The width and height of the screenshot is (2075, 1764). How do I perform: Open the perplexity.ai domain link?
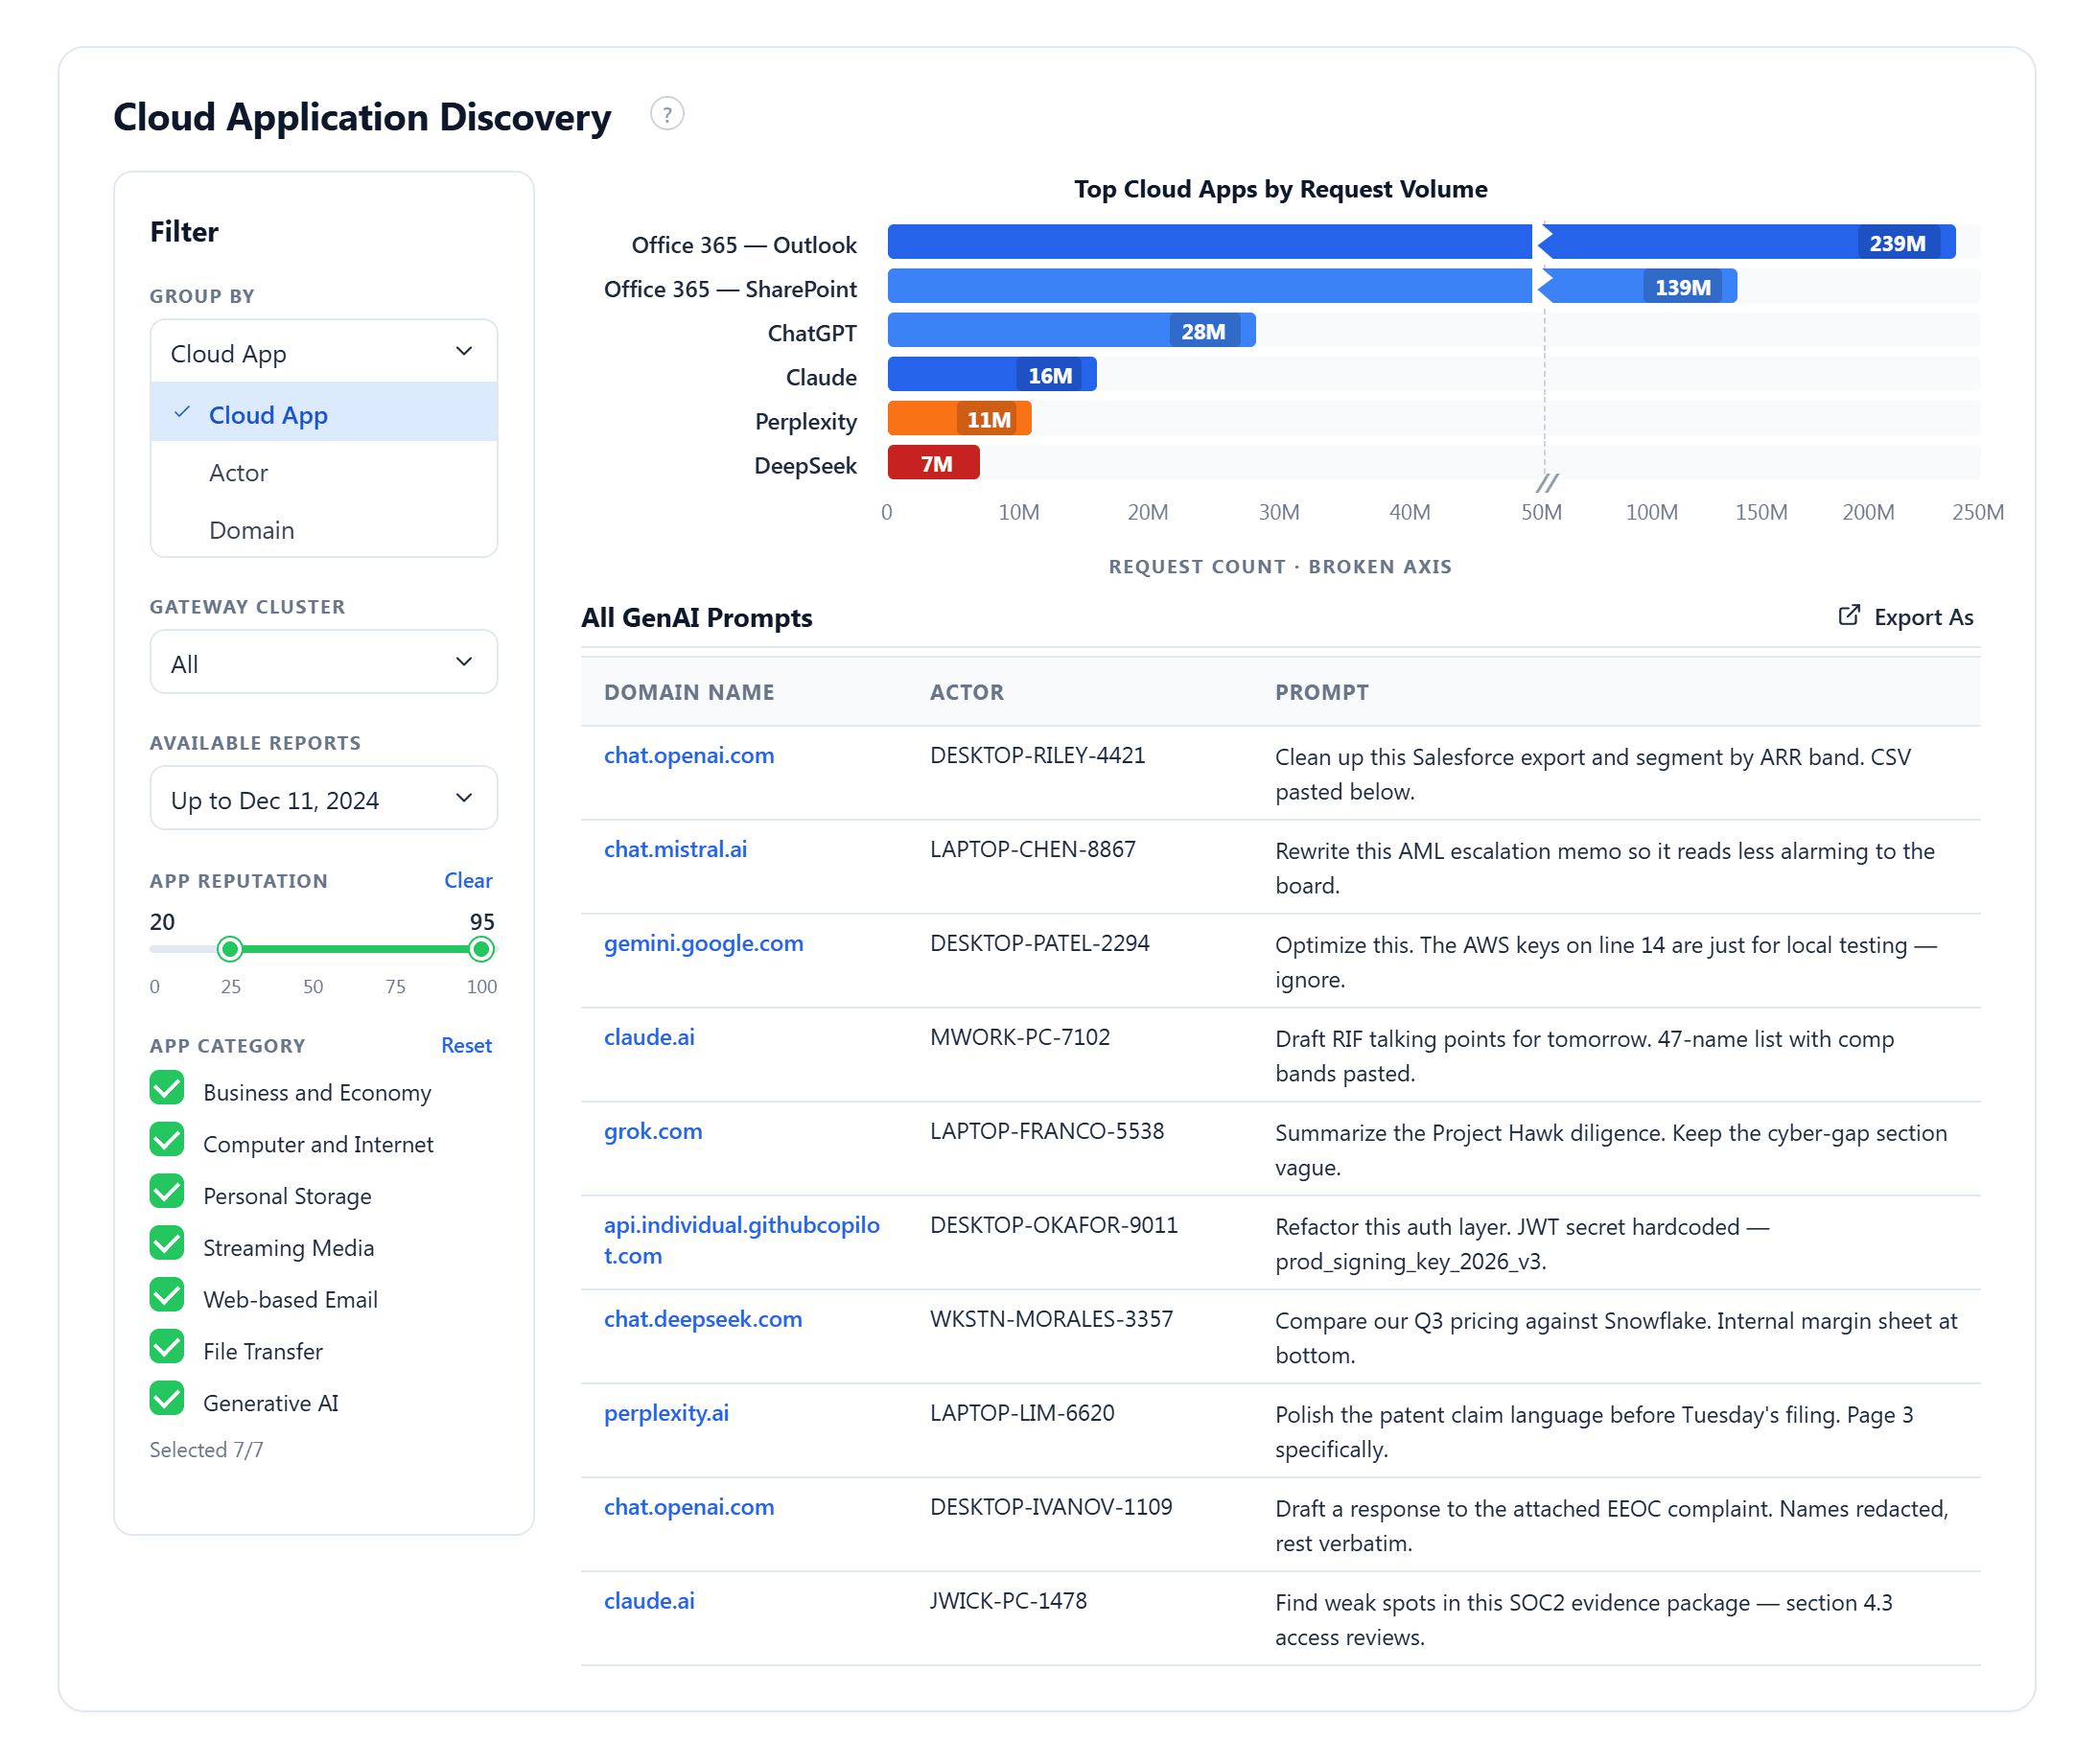(666, 1413)
